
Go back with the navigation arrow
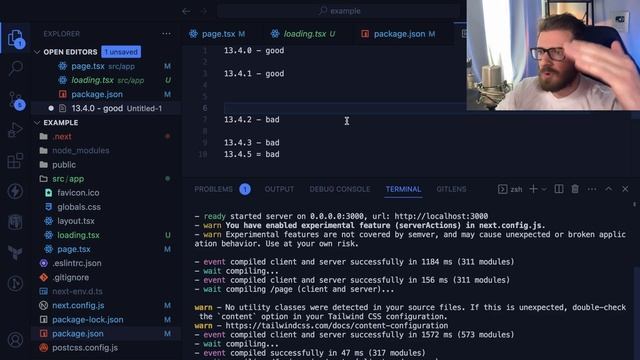186,11
